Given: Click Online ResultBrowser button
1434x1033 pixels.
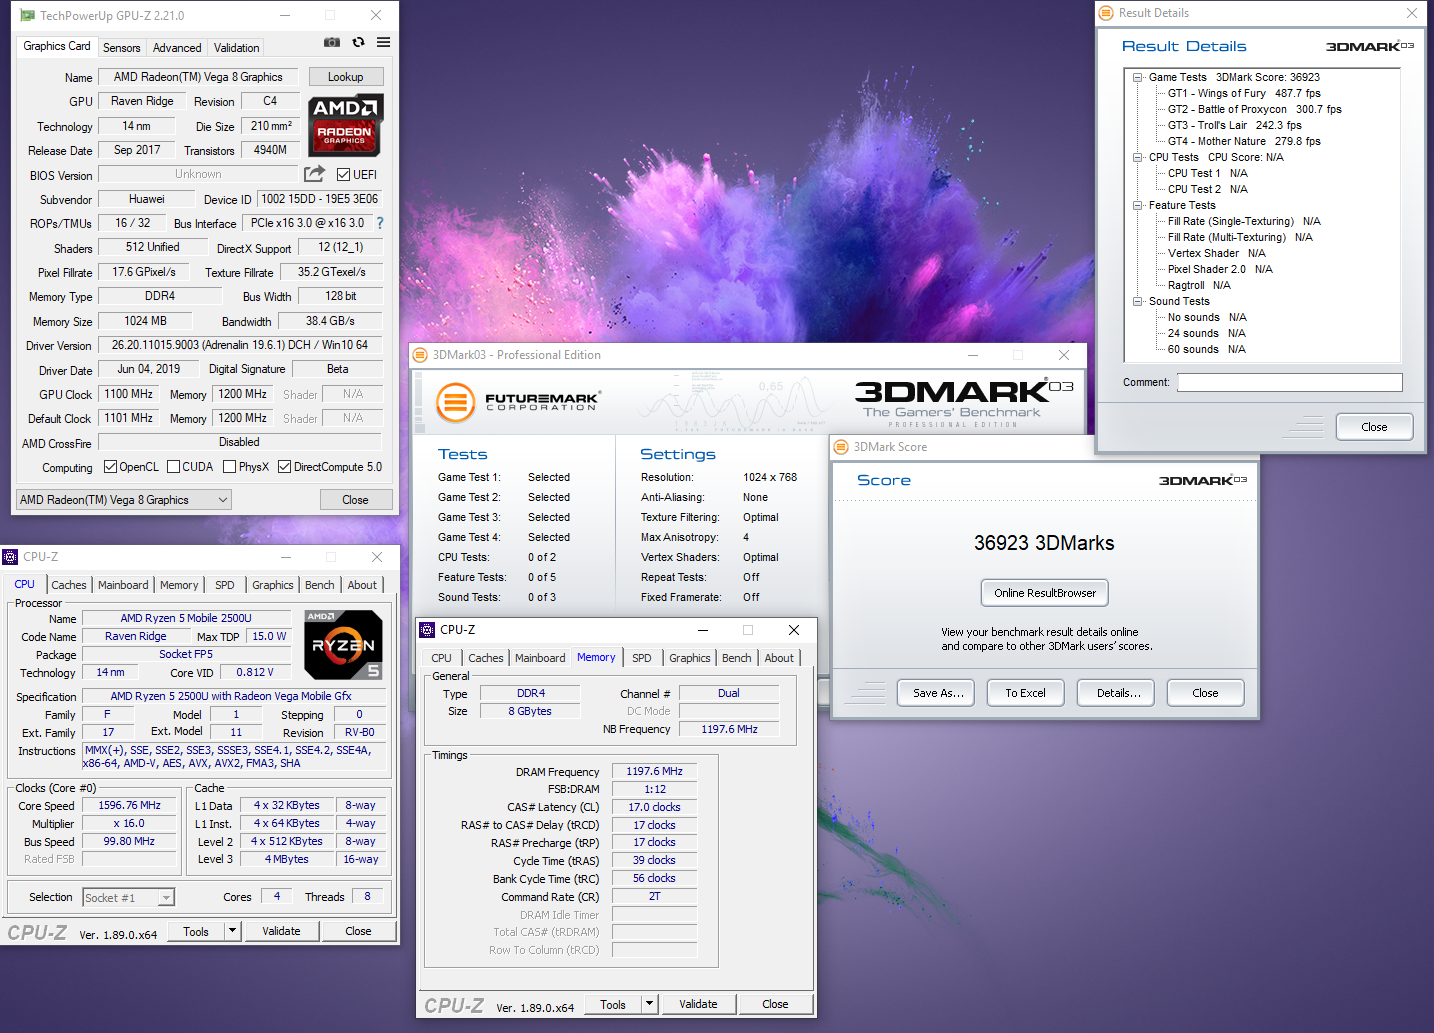Looking at the screenshot, I should coord(1045,593).
